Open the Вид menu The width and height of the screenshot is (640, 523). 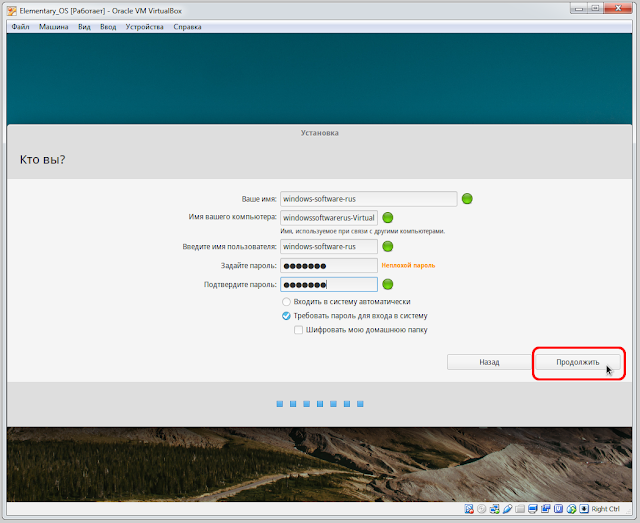point(84,27)
